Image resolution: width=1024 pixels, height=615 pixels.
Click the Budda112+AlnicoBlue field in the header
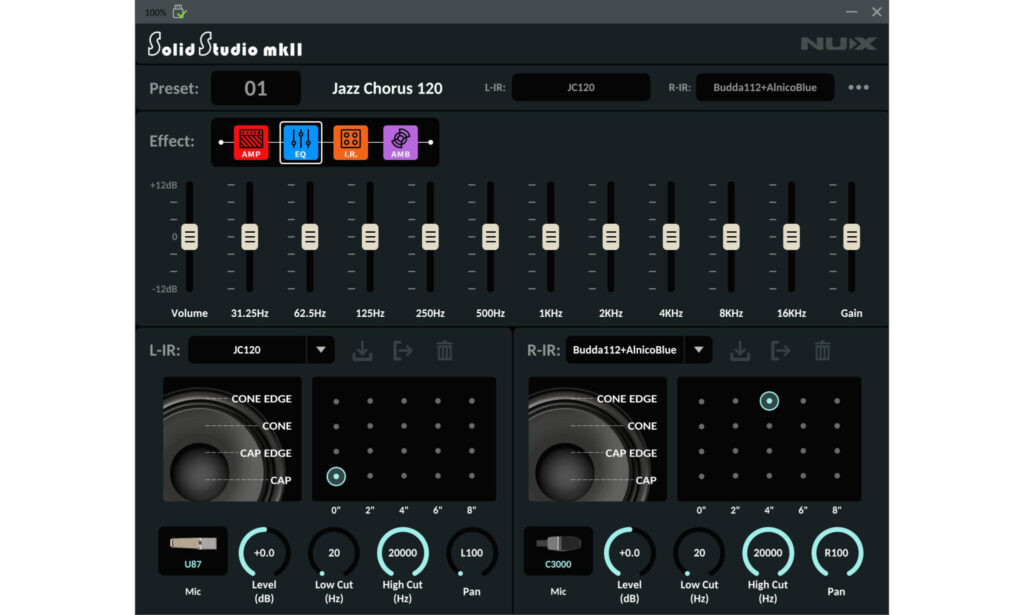click(766, 87)
